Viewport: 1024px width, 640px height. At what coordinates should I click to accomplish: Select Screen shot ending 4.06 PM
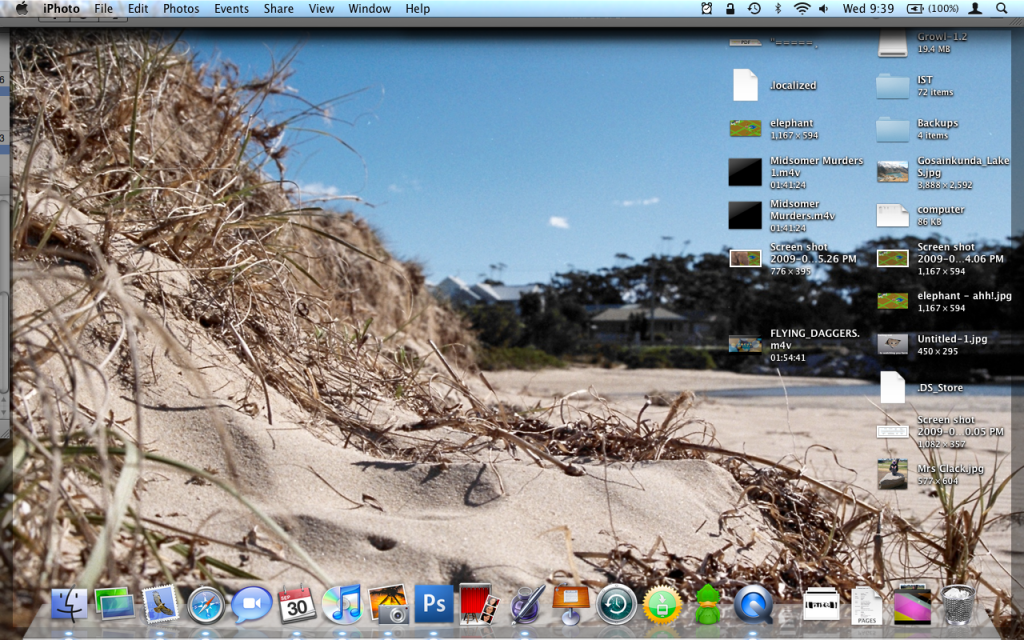click(892, 259)
